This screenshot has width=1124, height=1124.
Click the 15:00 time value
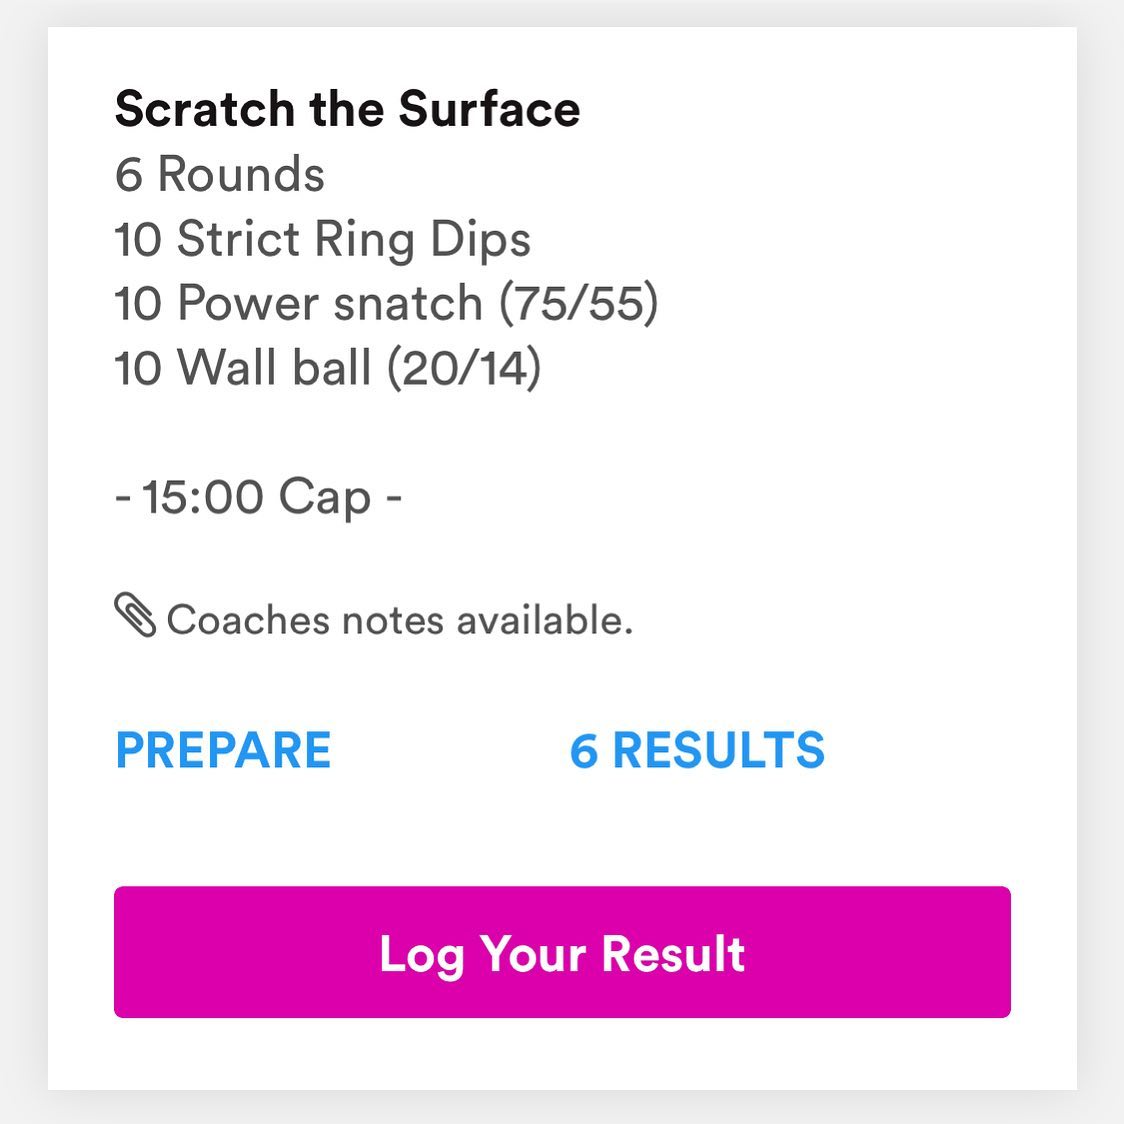[x=203, y=496]
